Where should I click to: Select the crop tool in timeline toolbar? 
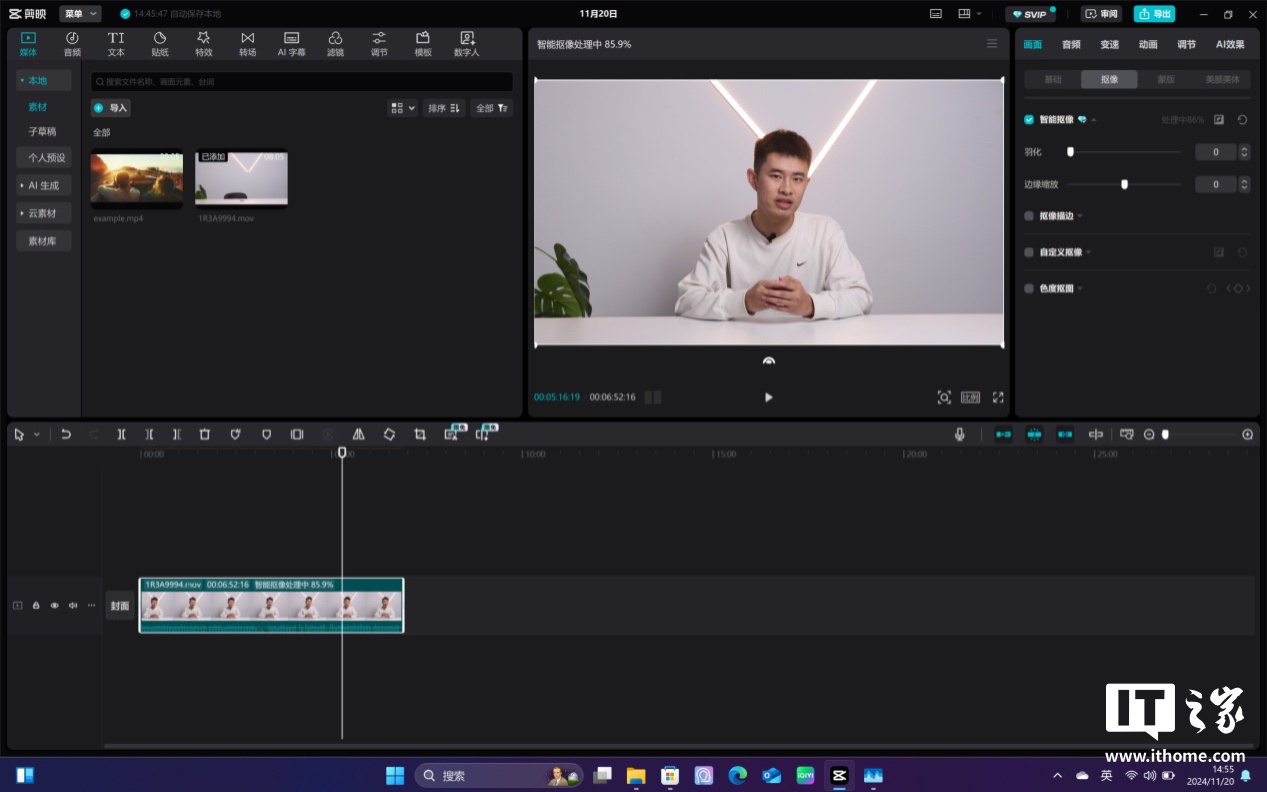click(x=420, y=435)
